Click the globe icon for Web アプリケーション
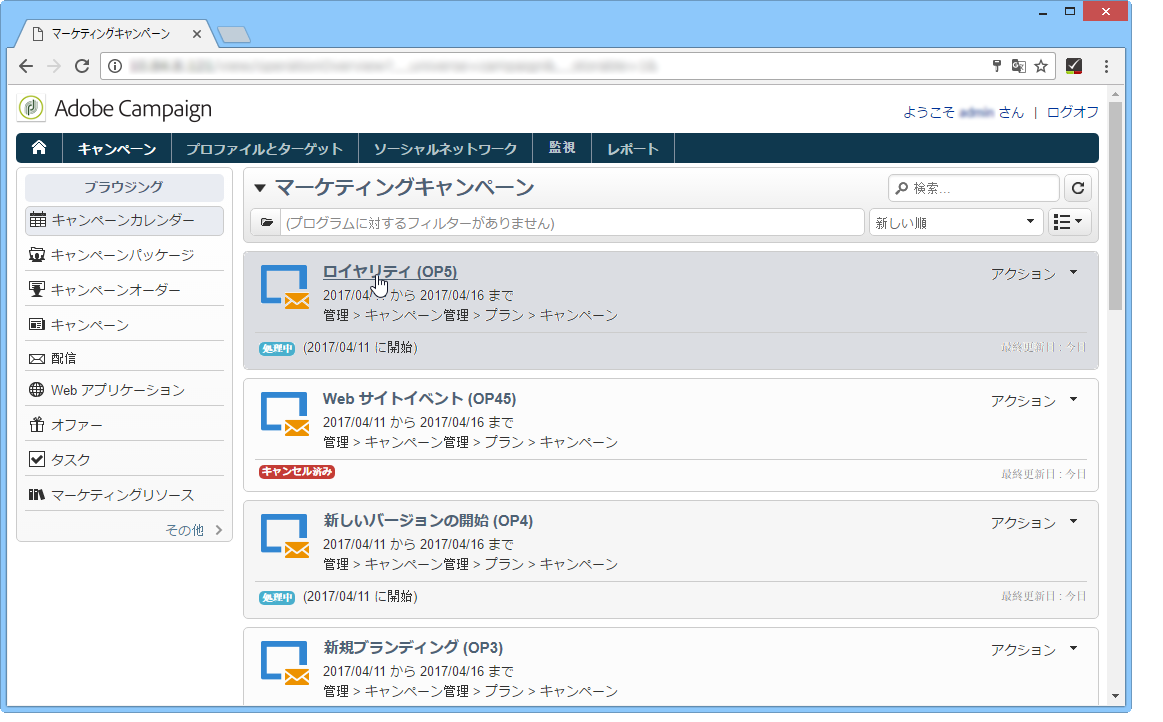 pyautogui.click(x=36, y=390)
